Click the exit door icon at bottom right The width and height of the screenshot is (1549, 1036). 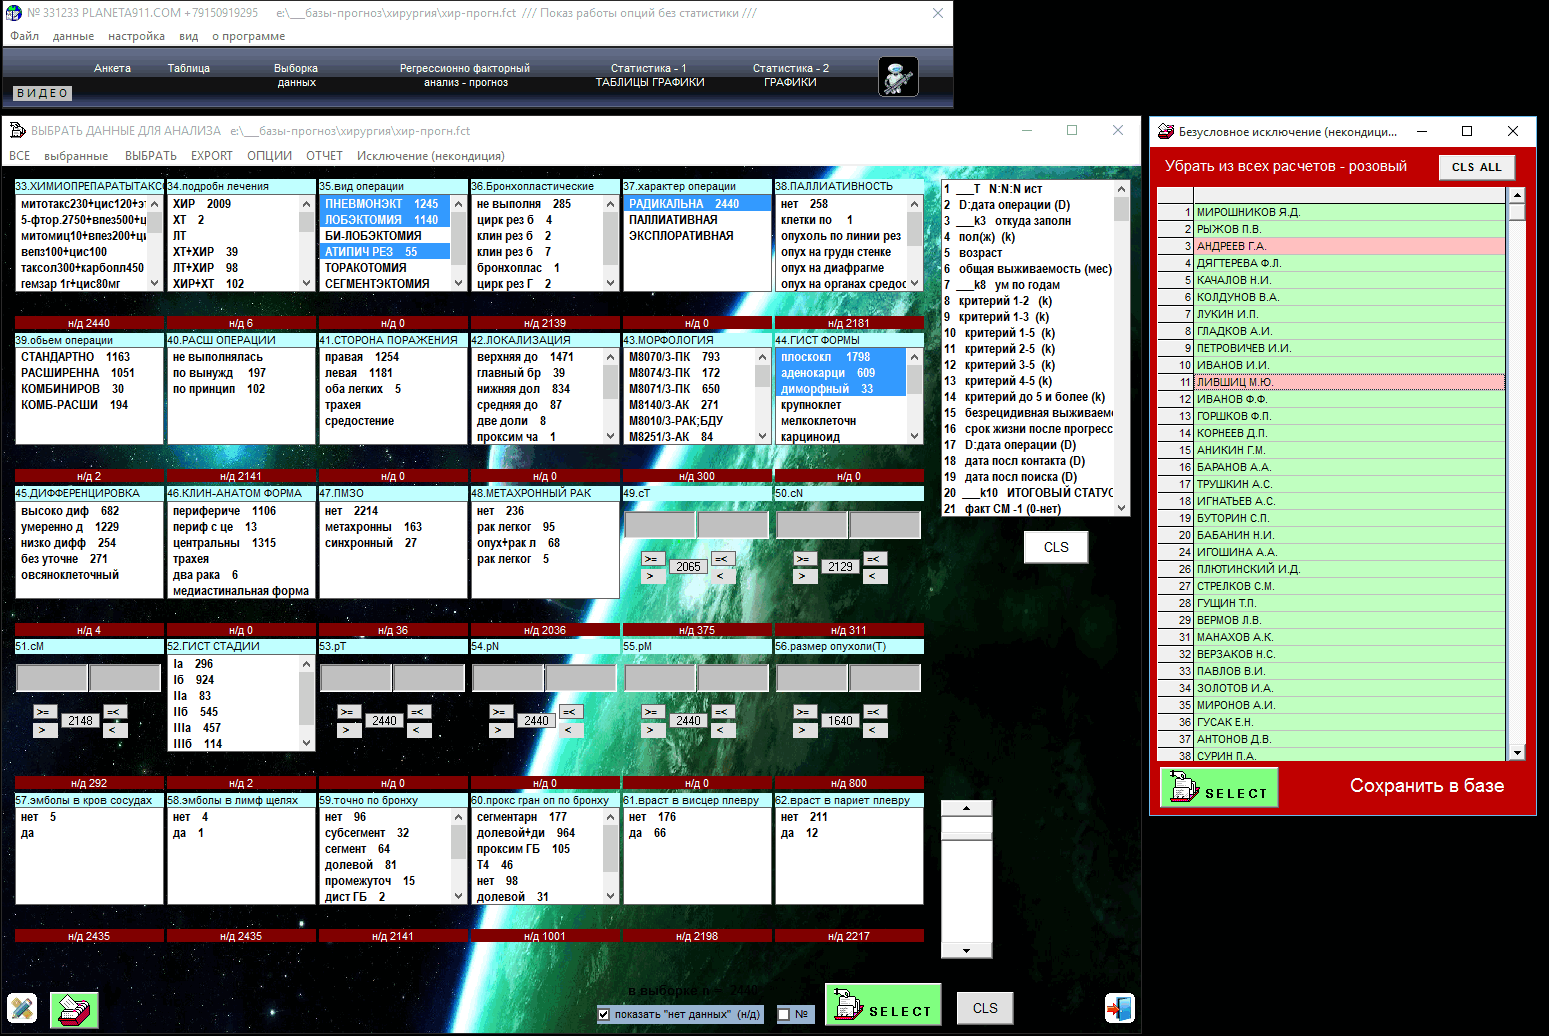1119,1008
